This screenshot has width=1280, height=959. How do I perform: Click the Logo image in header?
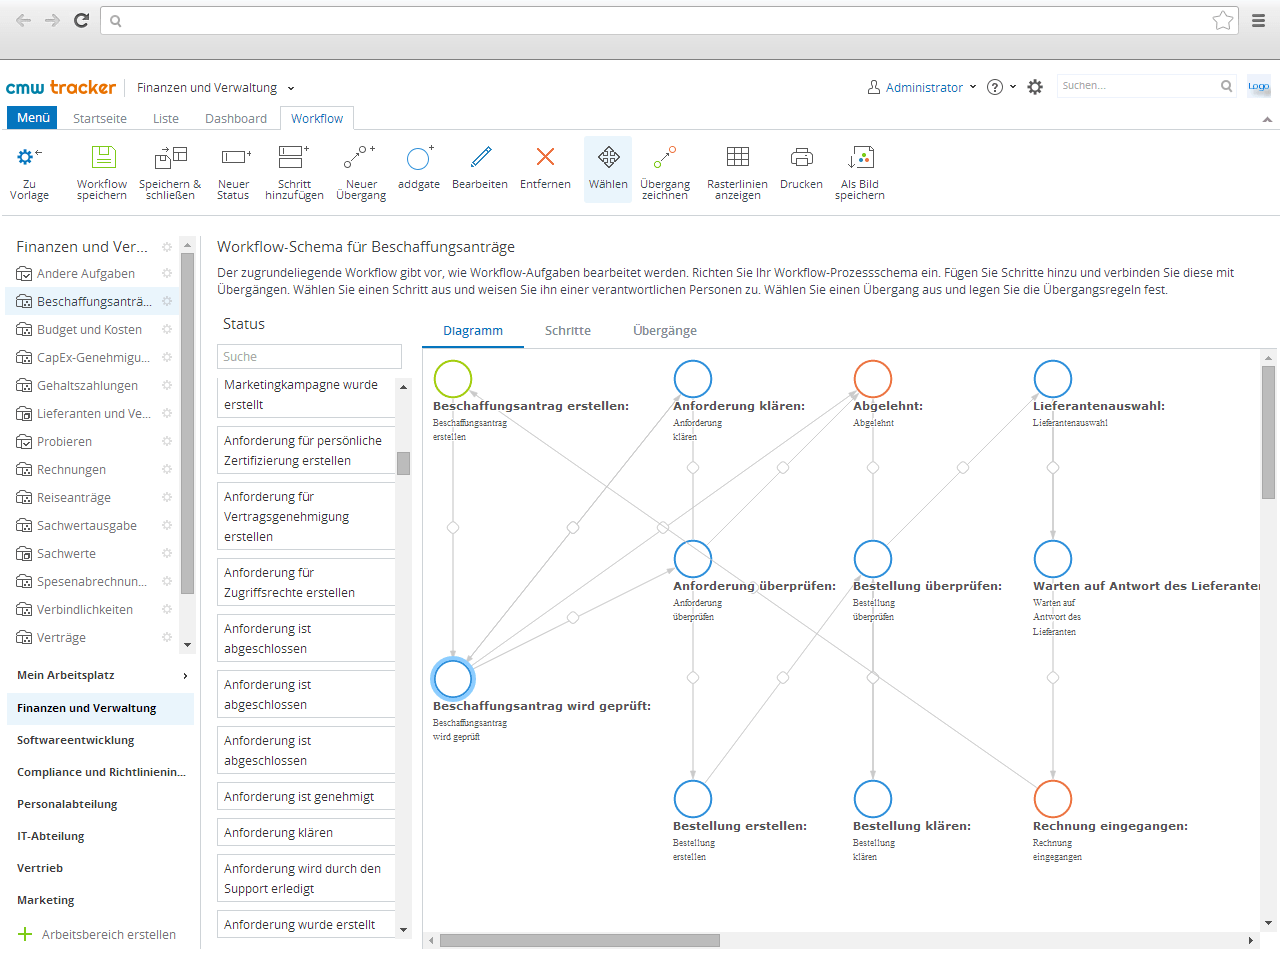(1258, 86)
